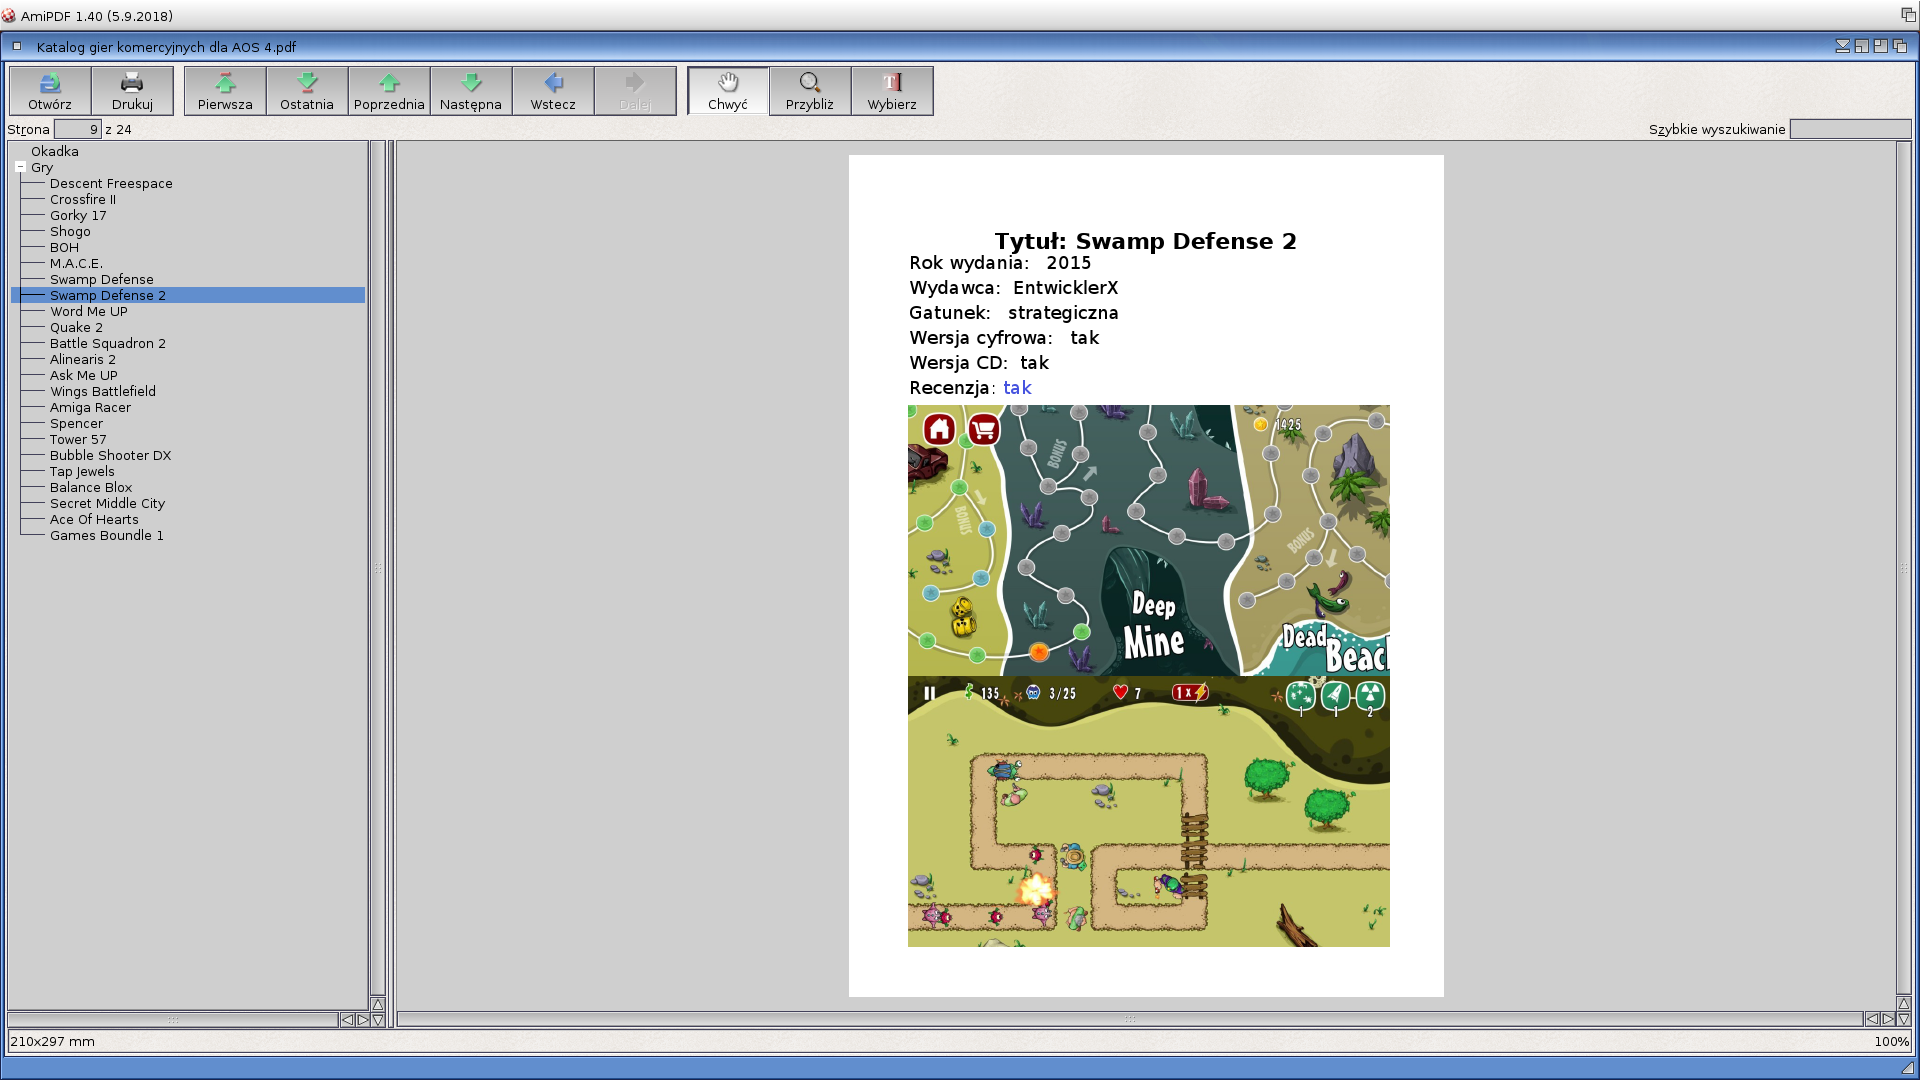Go to Quake 2 entry
Viewport: 1920px width, 1080px height.
coord(76,327)
